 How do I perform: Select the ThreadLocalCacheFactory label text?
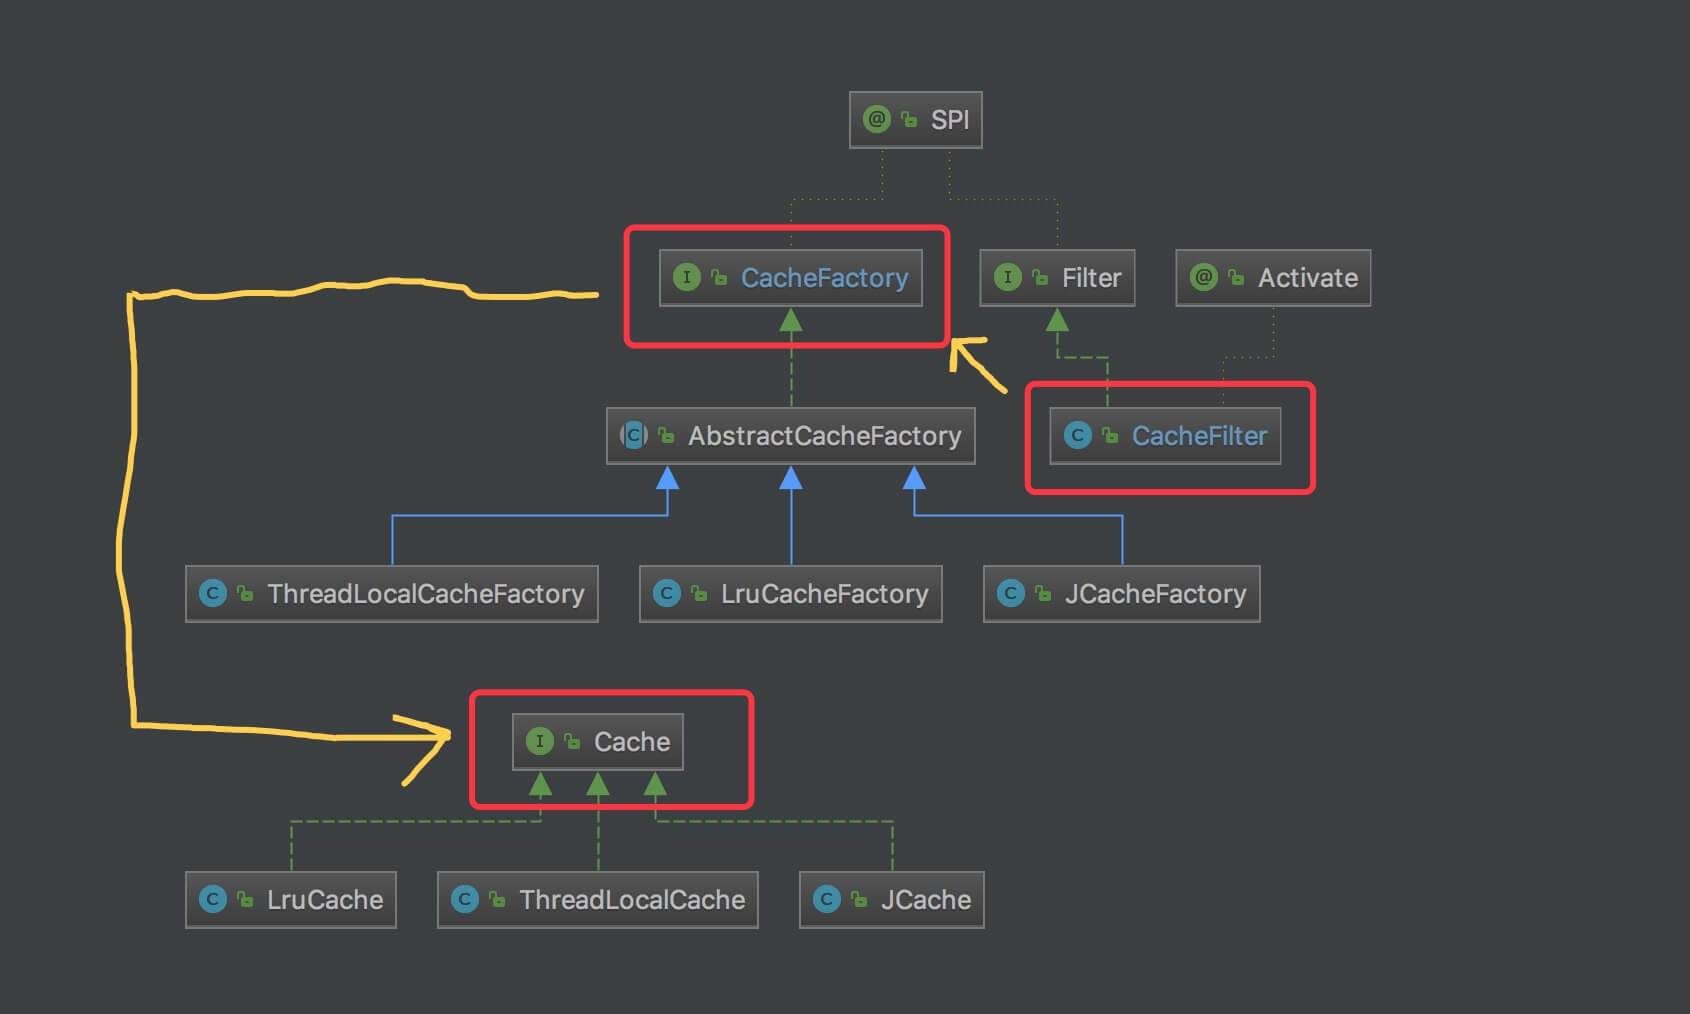[425, 594]
